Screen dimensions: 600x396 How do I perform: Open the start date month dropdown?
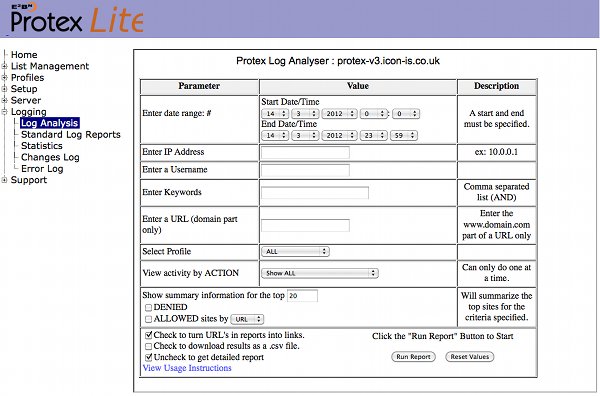(x=305, y=114)
